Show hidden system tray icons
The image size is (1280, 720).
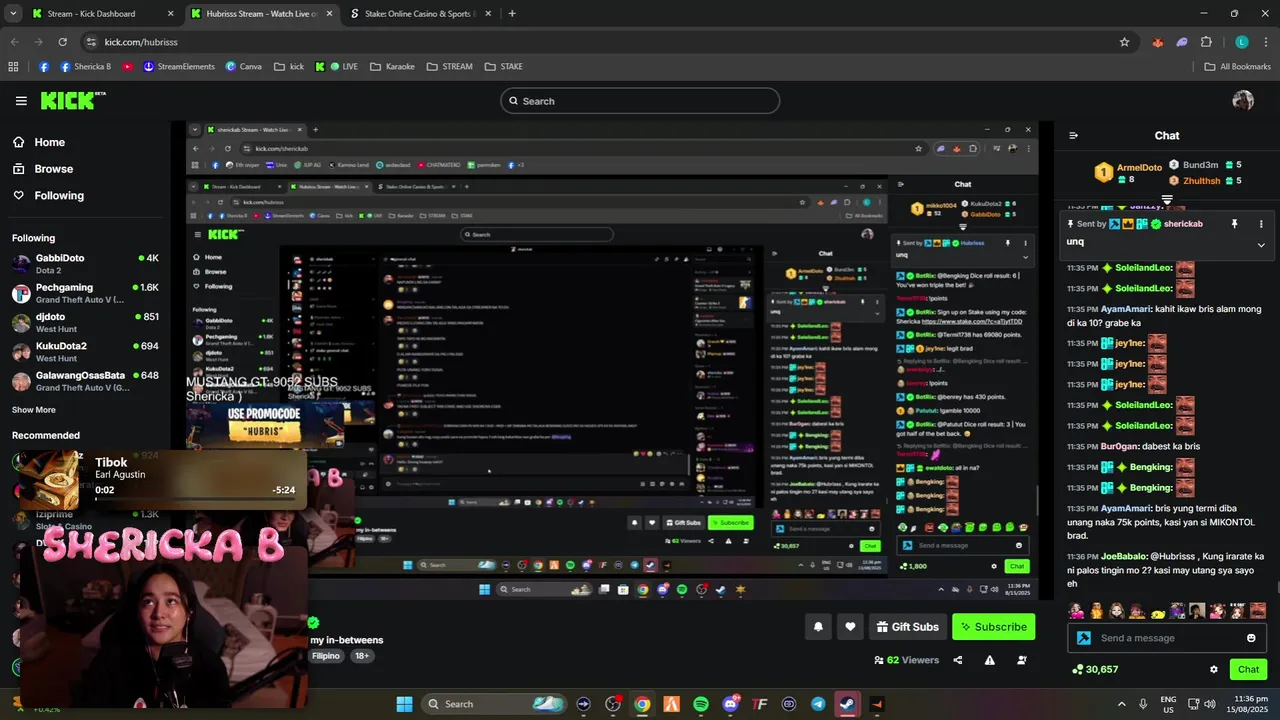(x=1121, y=704)
